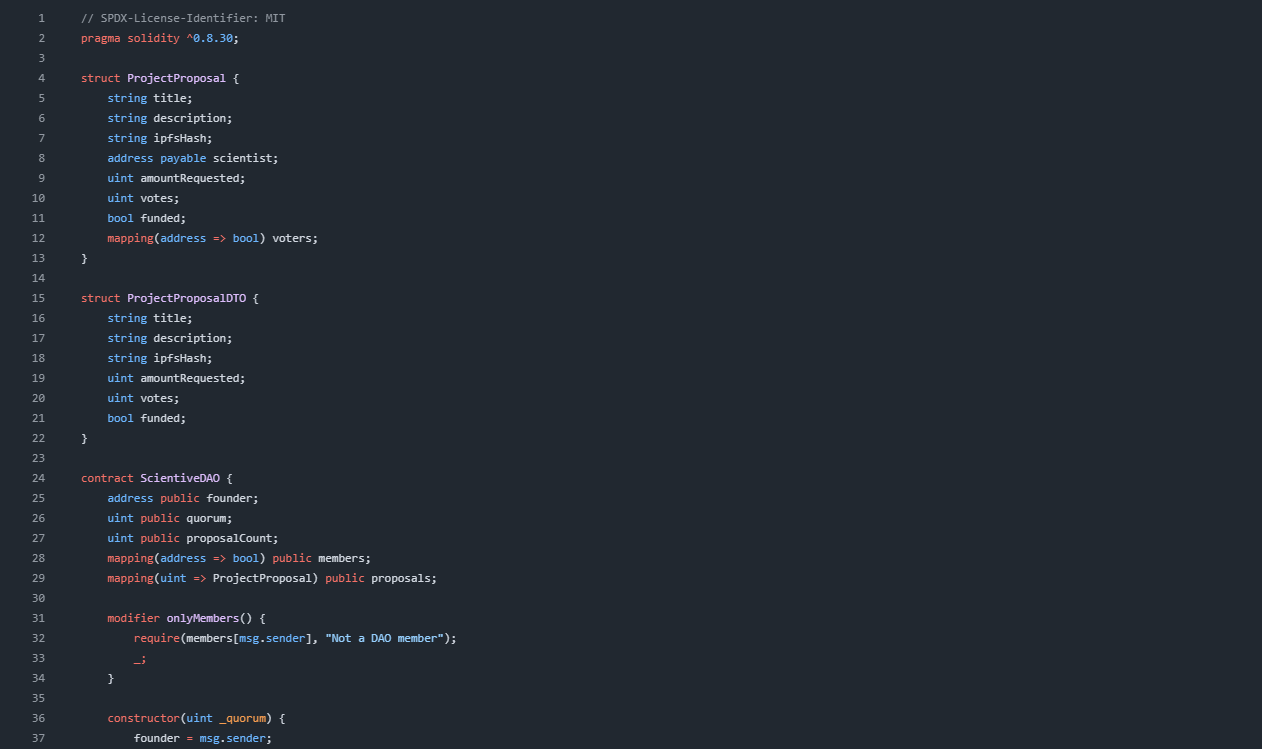
Task: Click the _quorum constructor parameter
Action: 242,718
